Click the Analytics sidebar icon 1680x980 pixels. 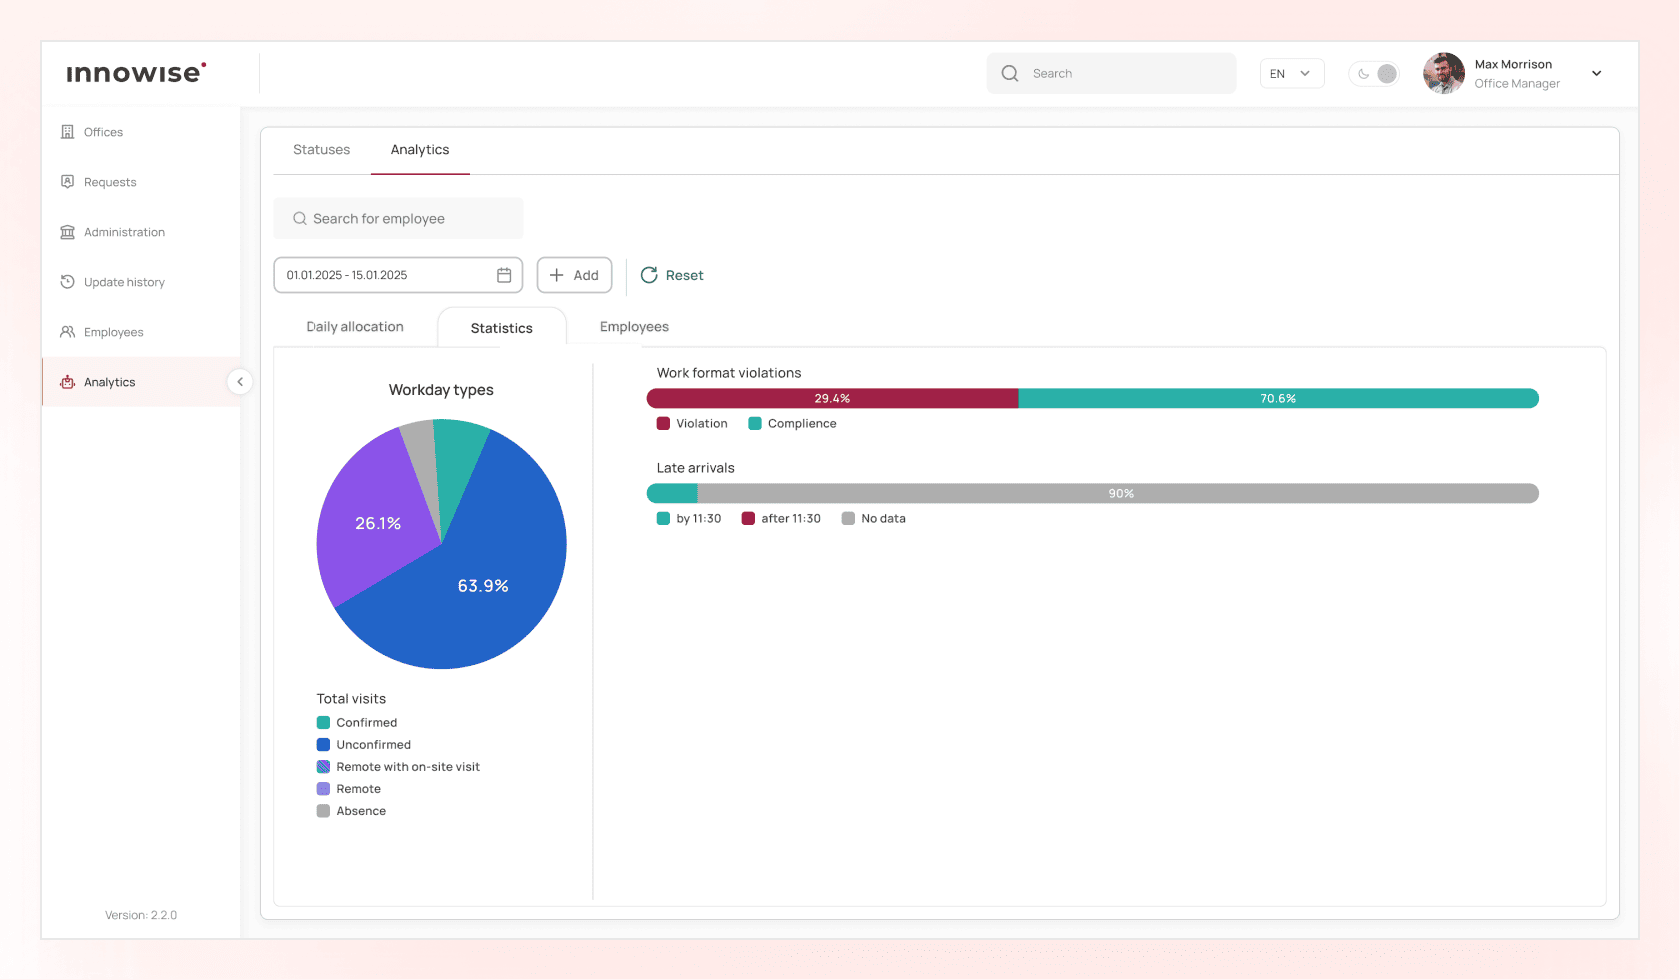coord(68,382)
